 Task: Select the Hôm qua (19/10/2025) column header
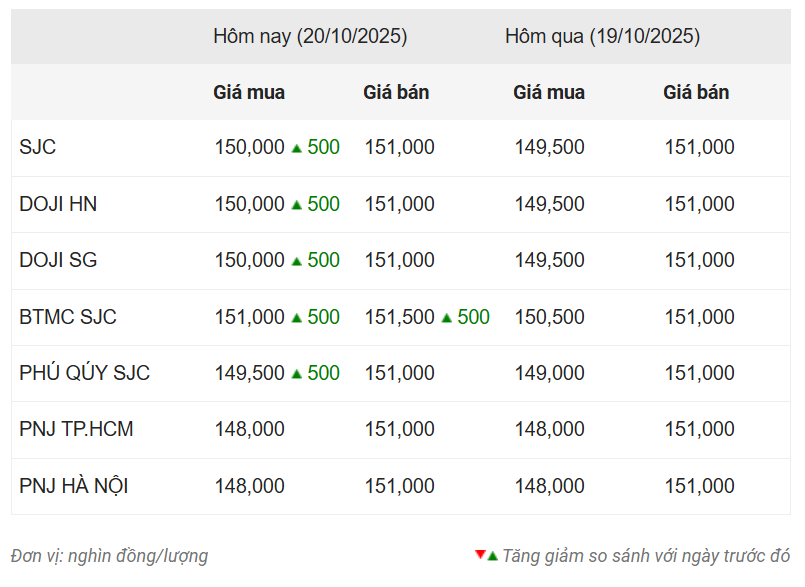[x=602, y=37]
